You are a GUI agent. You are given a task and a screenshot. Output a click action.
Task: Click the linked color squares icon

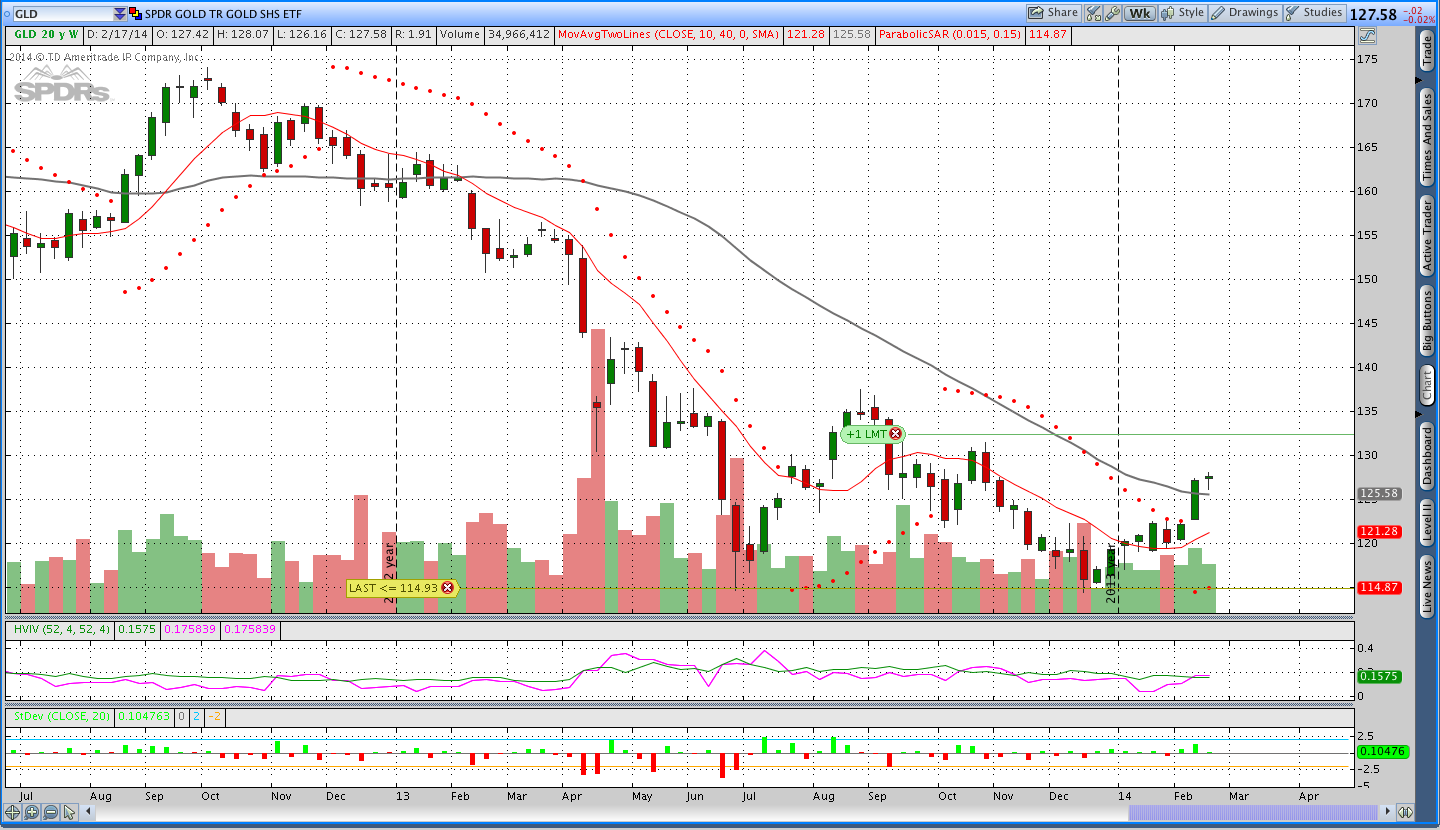(x=135, y=14)
